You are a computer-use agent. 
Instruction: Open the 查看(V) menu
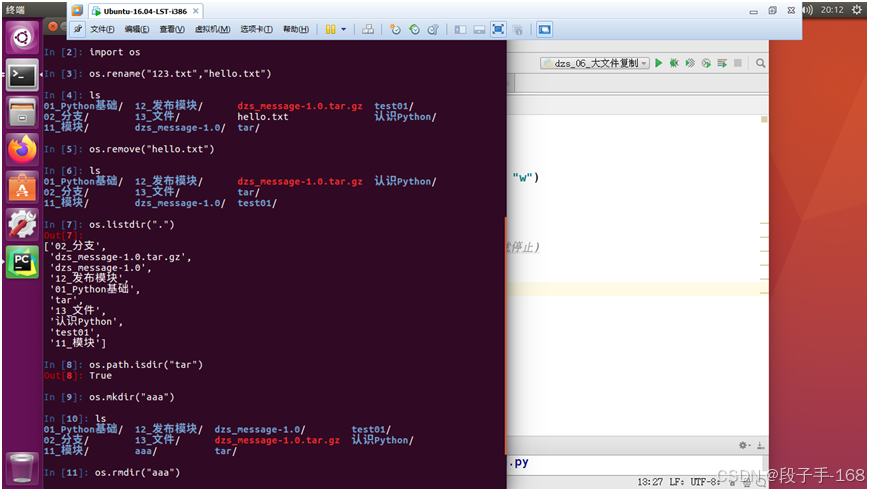(x=172, y=29)
